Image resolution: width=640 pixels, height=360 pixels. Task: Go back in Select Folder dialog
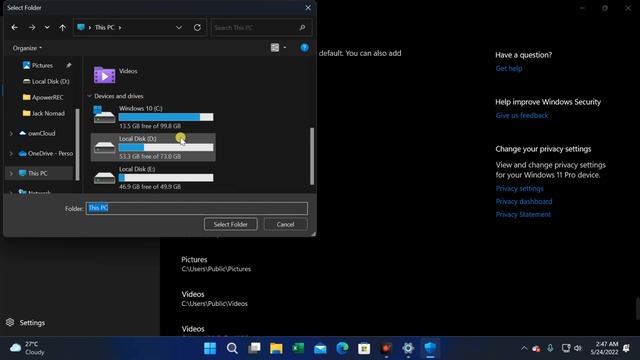pyautogui.click(x=15, y=27)
